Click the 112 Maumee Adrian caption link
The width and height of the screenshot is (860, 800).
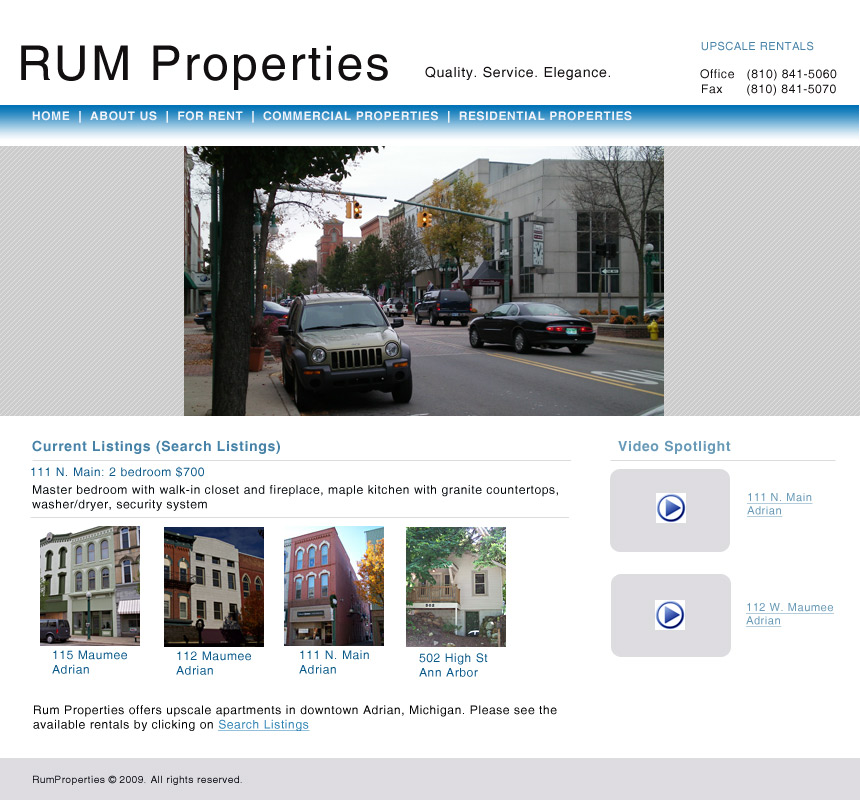pos(213,663)
